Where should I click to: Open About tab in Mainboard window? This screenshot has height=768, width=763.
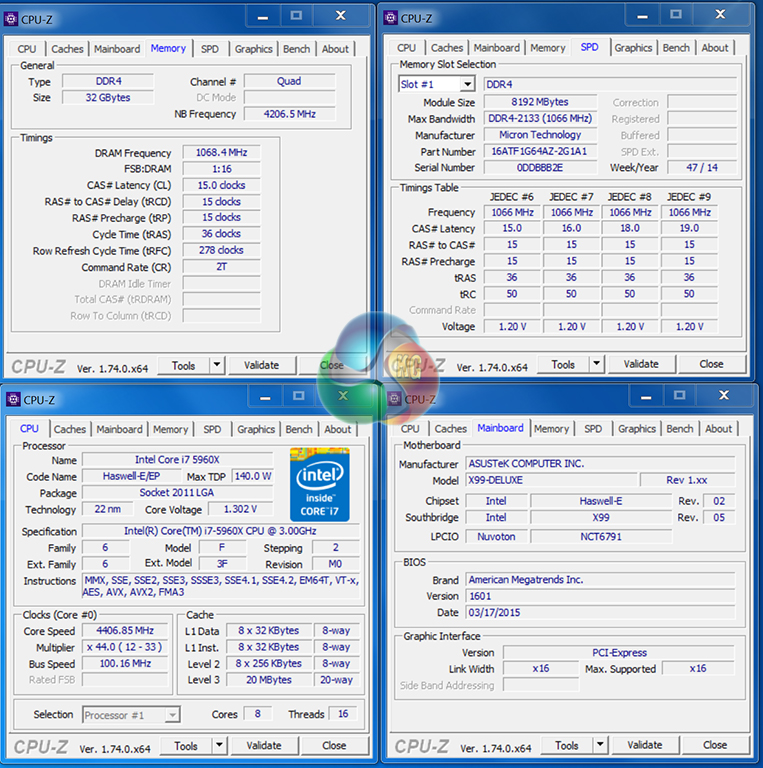click(x=718, y=429)
